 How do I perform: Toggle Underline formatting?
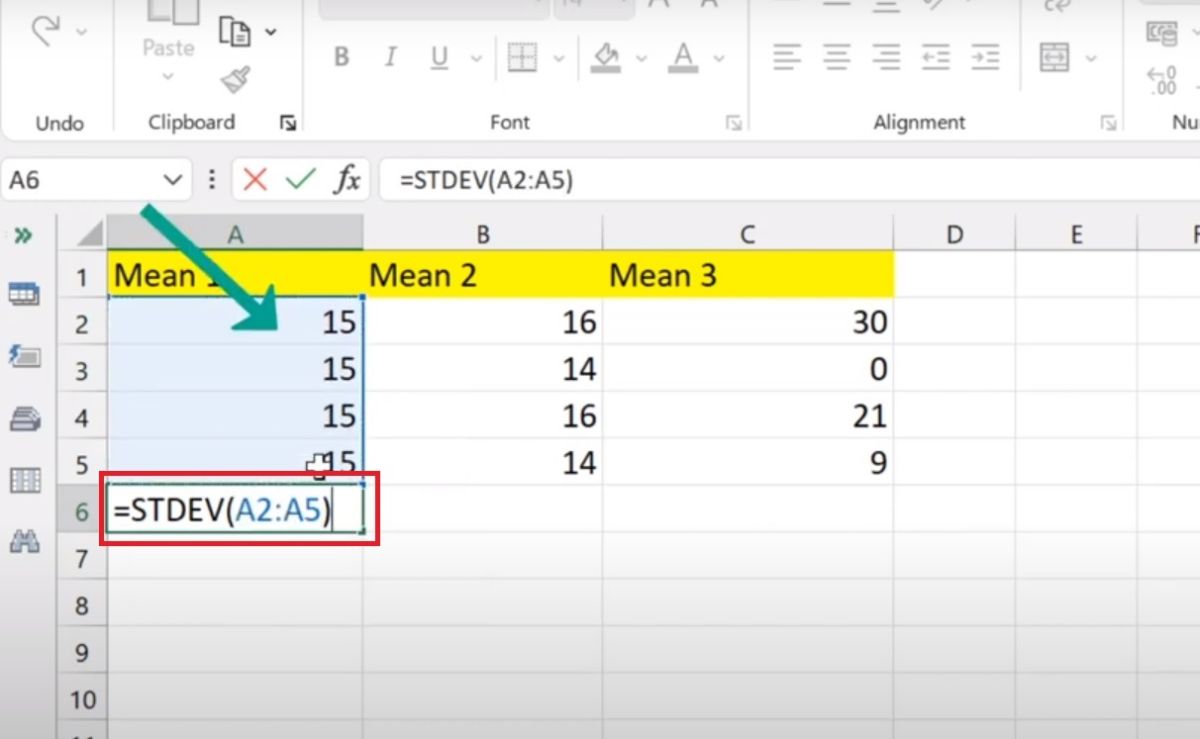coord(439,57)
